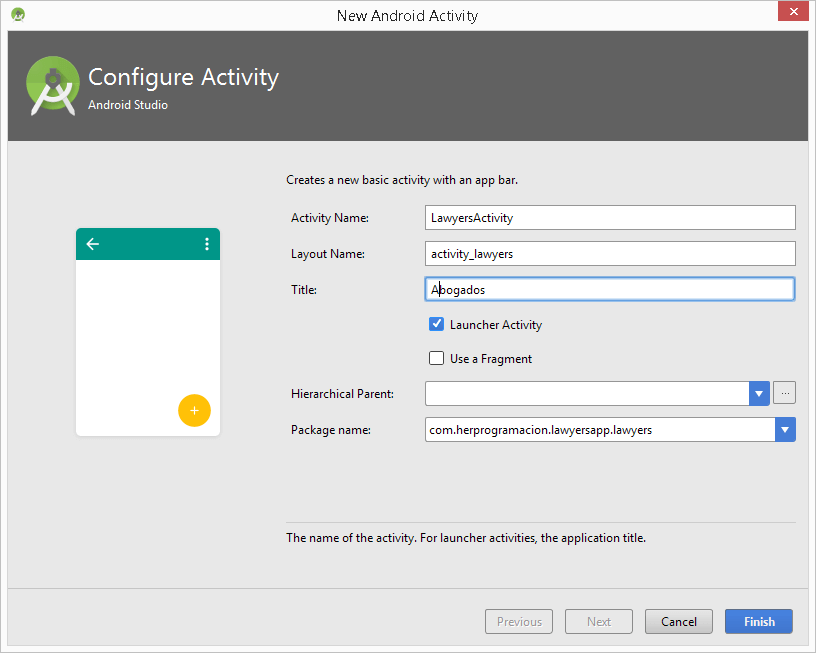This screenshot has height=653, width=816.
Task: Click the Launcher Activity label text
Action: click(496, 325)
